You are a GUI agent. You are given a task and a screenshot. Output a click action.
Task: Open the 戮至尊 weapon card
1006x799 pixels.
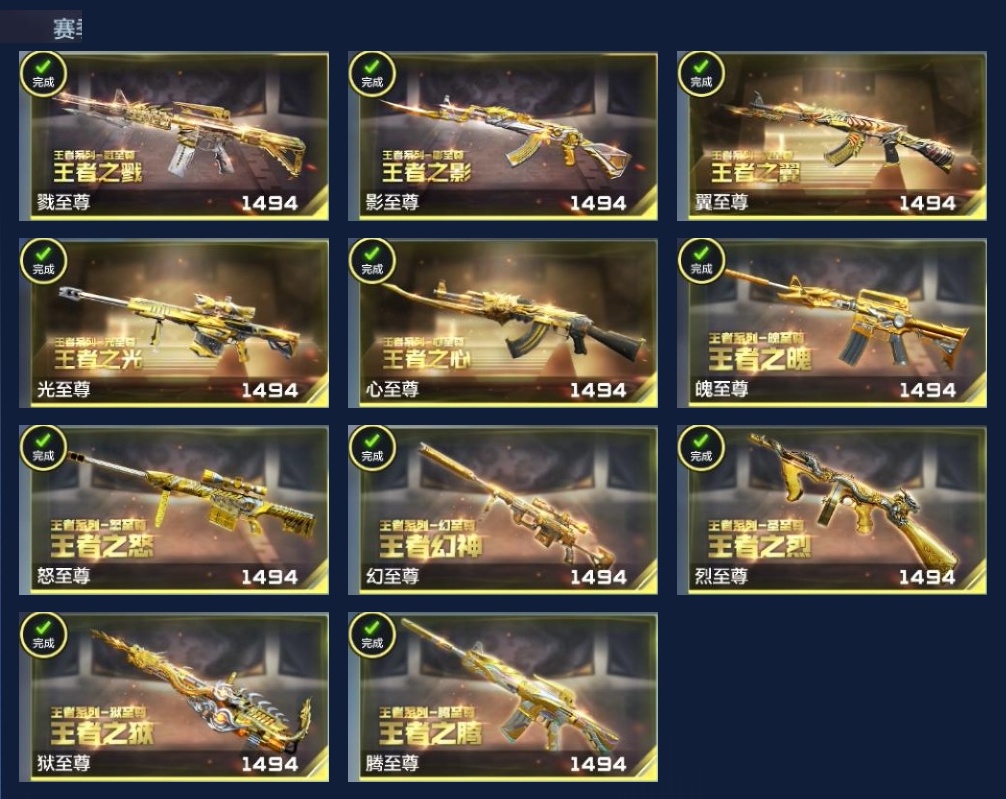click(174, 136)
